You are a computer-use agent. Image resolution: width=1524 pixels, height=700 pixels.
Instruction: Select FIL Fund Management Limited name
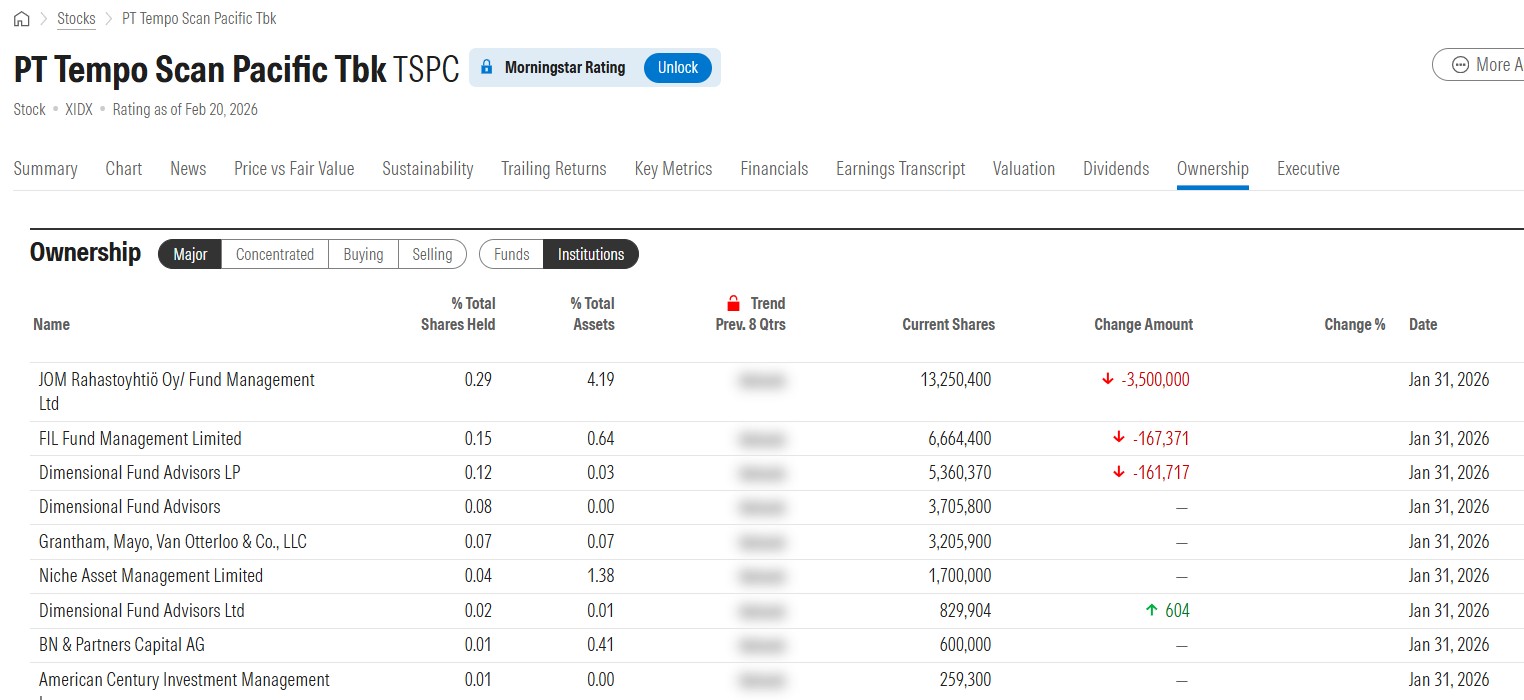tap(140, 439)
